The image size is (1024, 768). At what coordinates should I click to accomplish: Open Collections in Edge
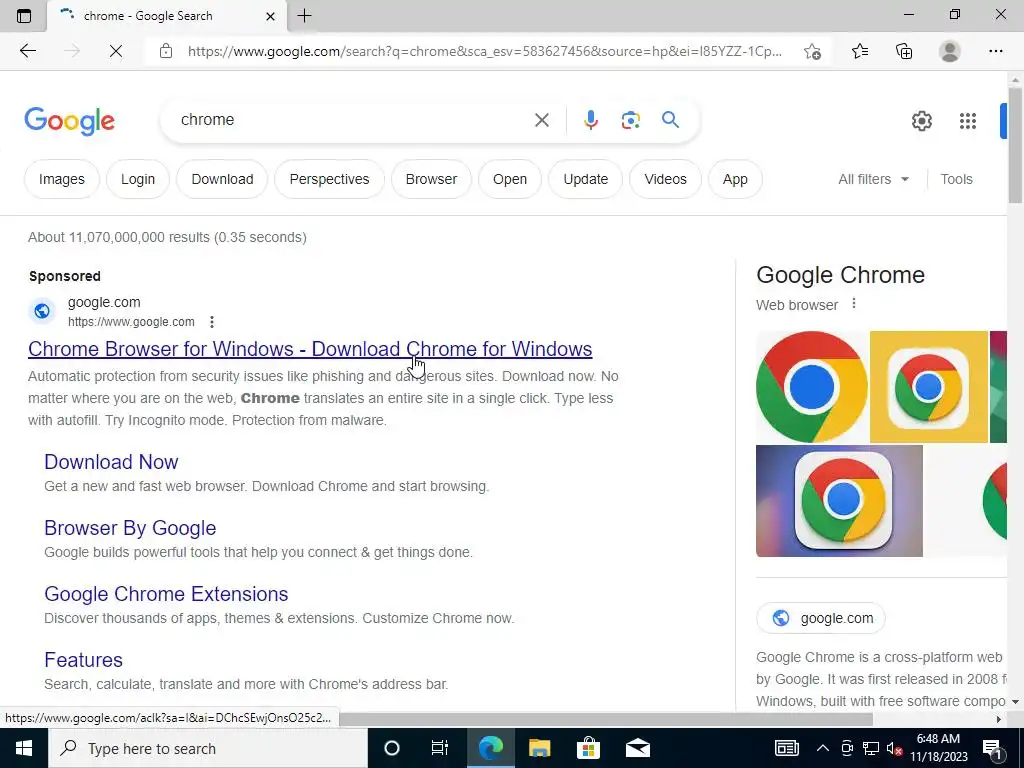(x=904, y=51)
